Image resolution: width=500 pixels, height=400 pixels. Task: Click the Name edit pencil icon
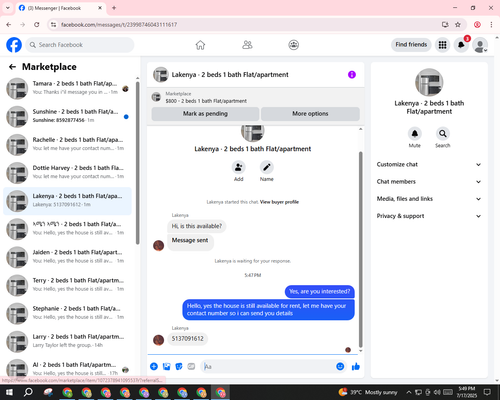(x=267, y=167)
